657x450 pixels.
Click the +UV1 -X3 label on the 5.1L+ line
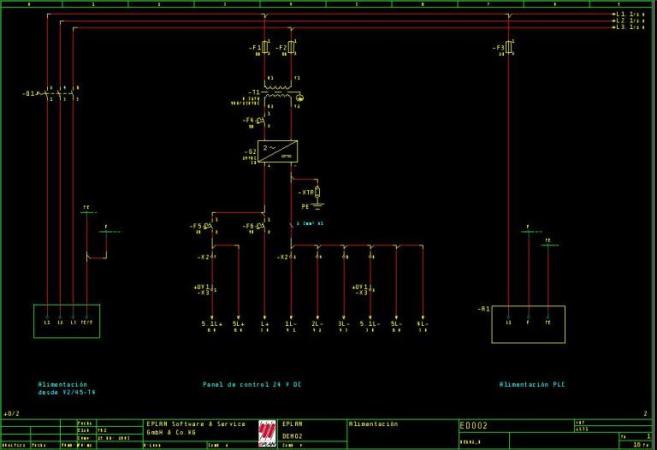[x=204, y=290]
